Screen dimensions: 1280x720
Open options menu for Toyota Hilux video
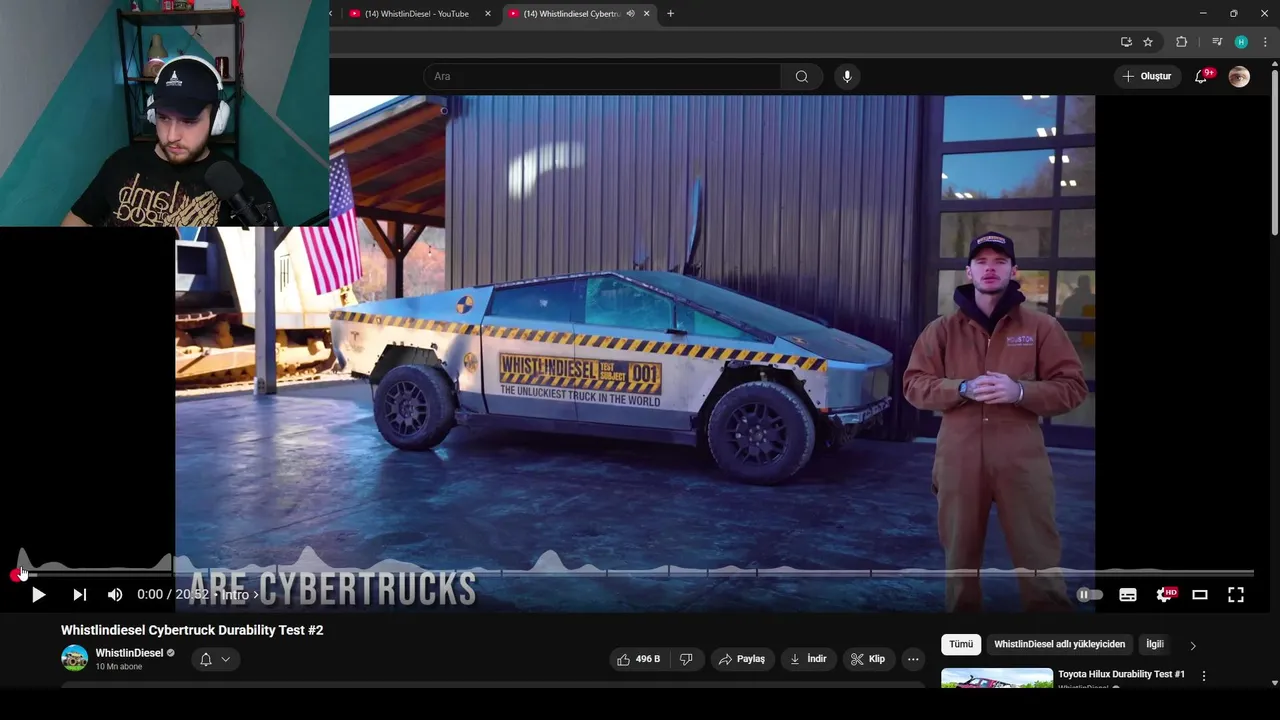coord(1204,676)
